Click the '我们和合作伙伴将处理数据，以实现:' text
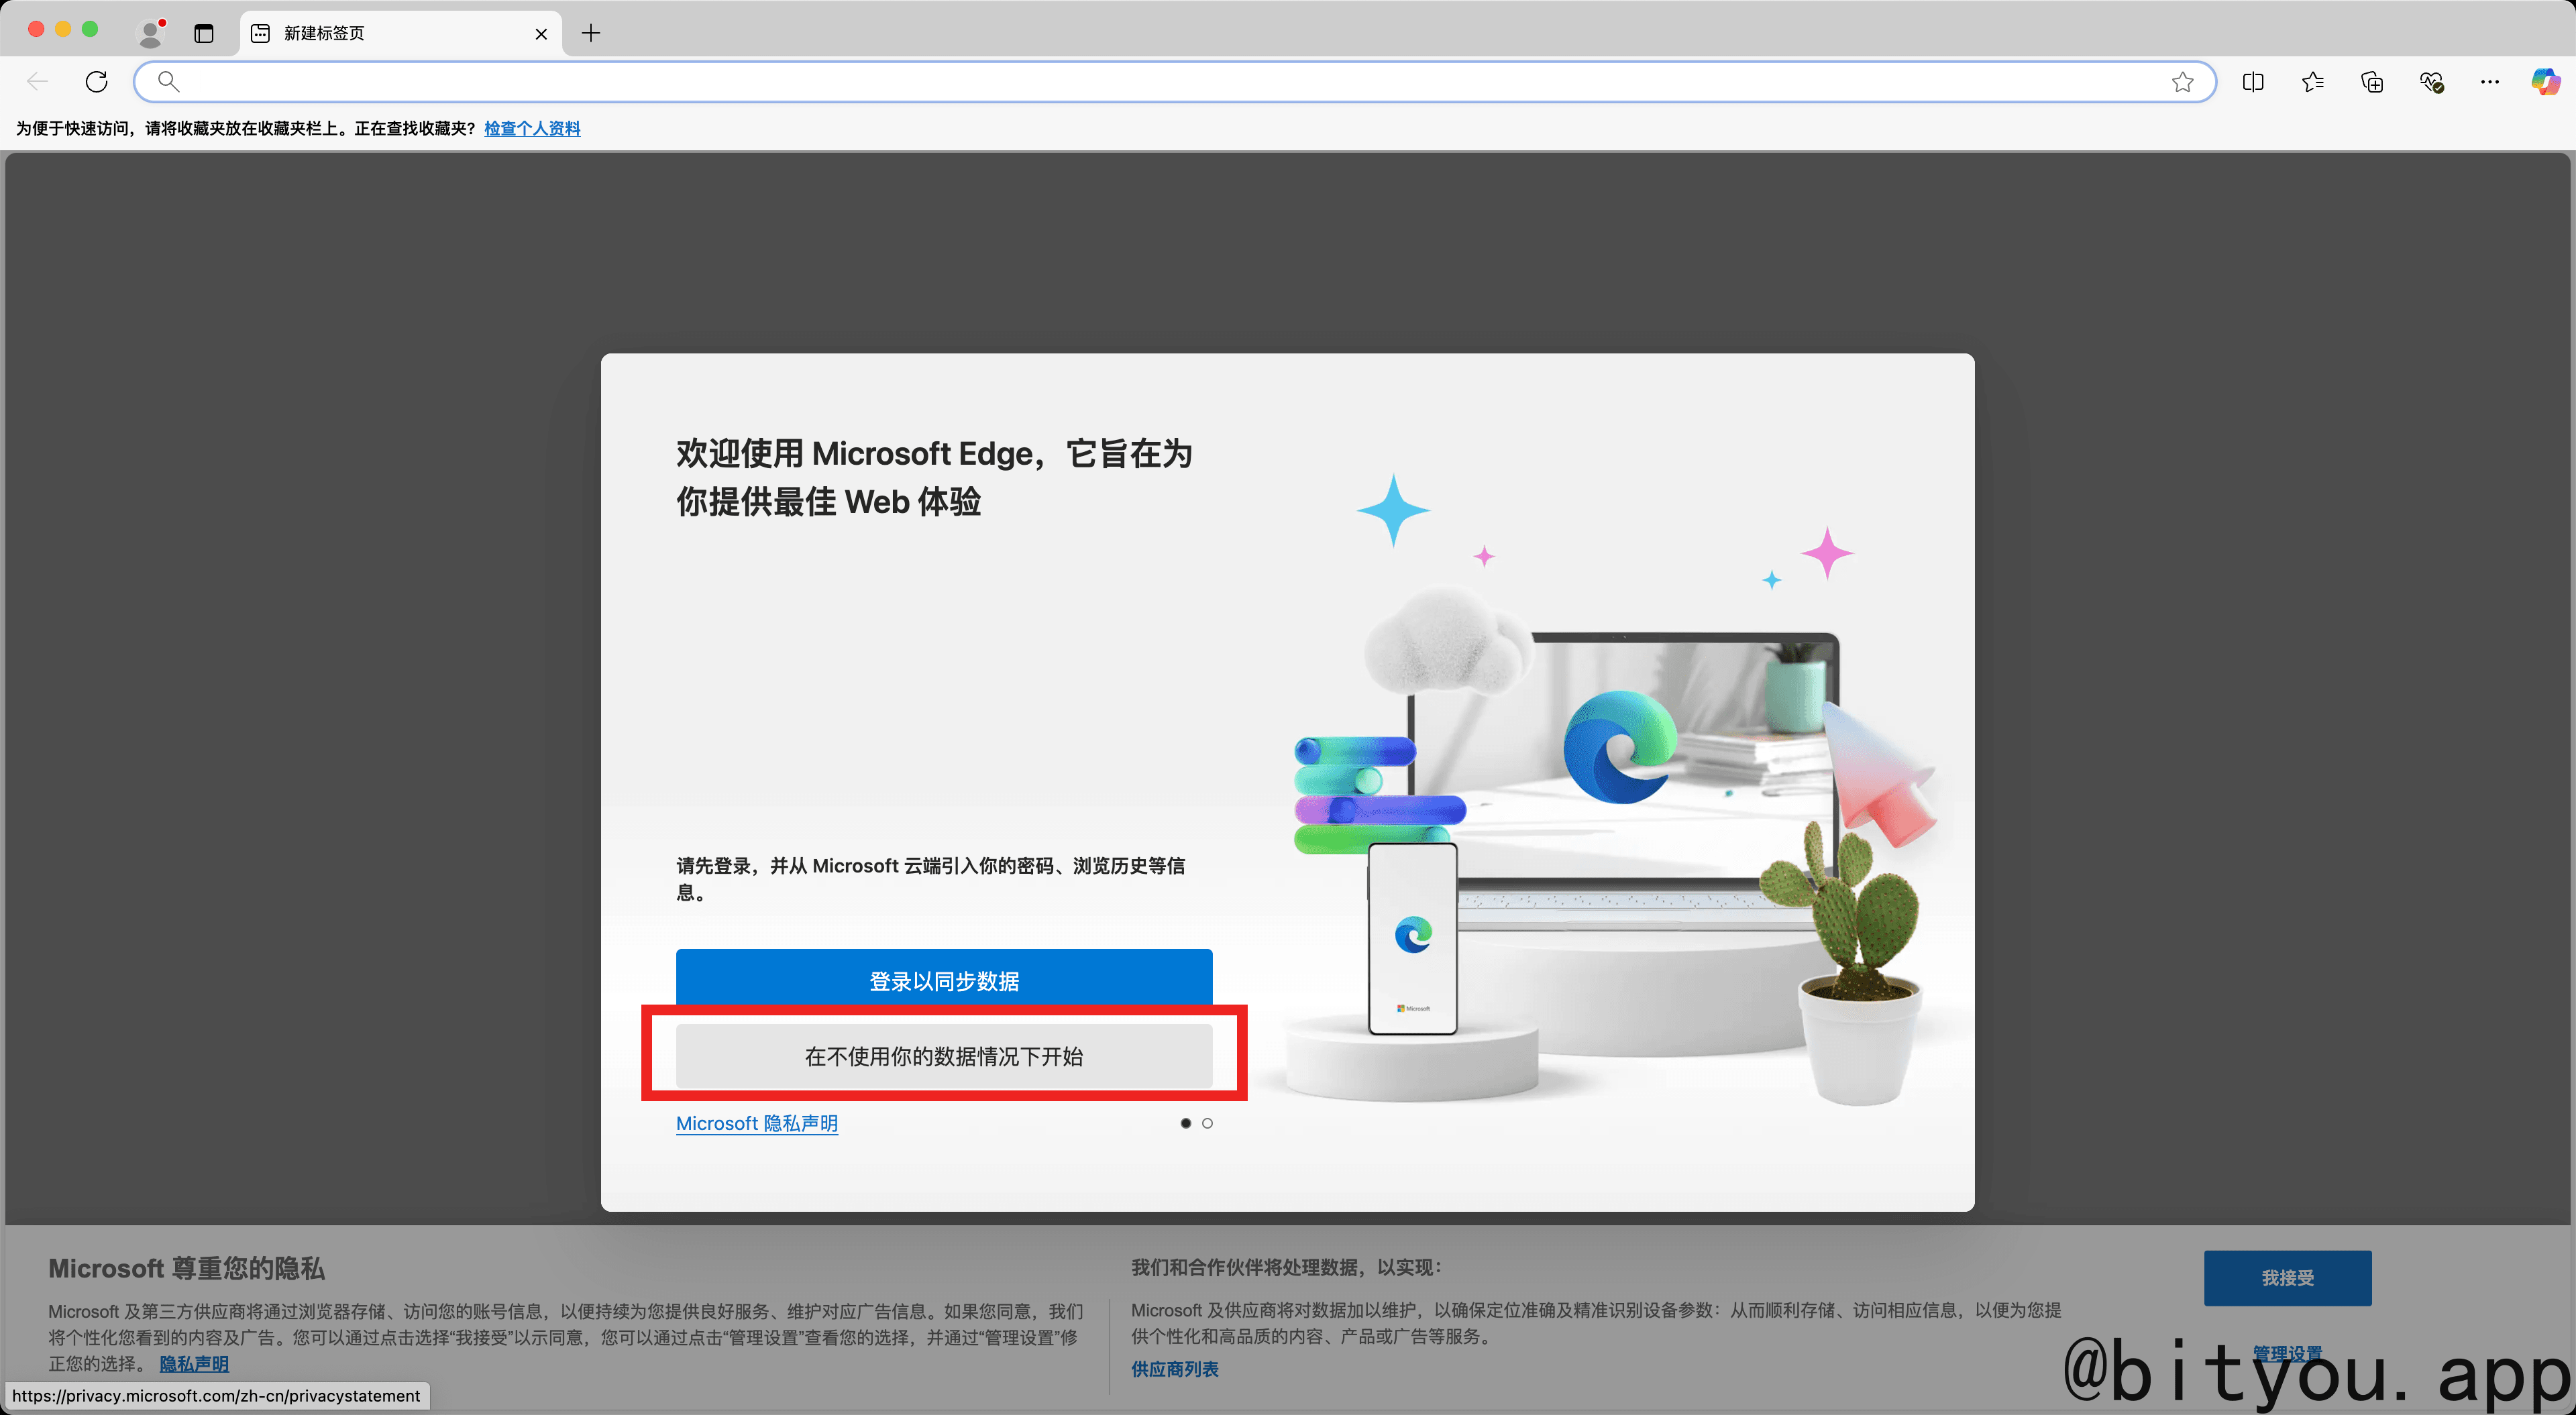The image size is (2576, 1415). tap(1286, 1267)
